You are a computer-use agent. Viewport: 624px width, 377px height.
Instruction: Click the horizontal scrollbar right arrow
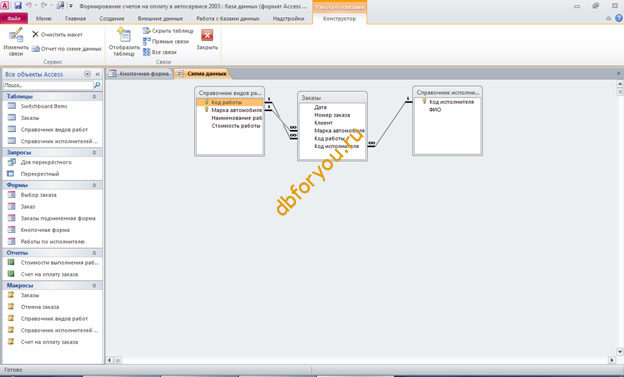click(612, 360)
